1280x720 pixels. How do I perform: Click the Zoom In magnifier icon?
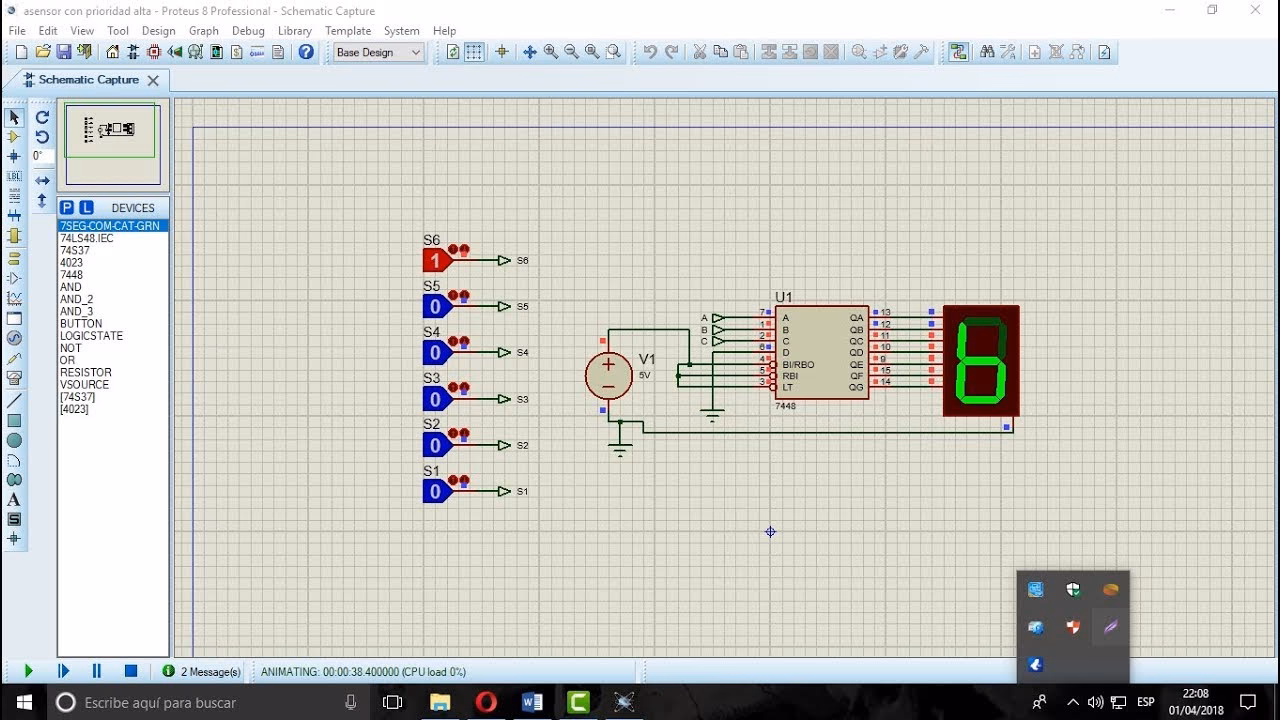pos(550,52)
